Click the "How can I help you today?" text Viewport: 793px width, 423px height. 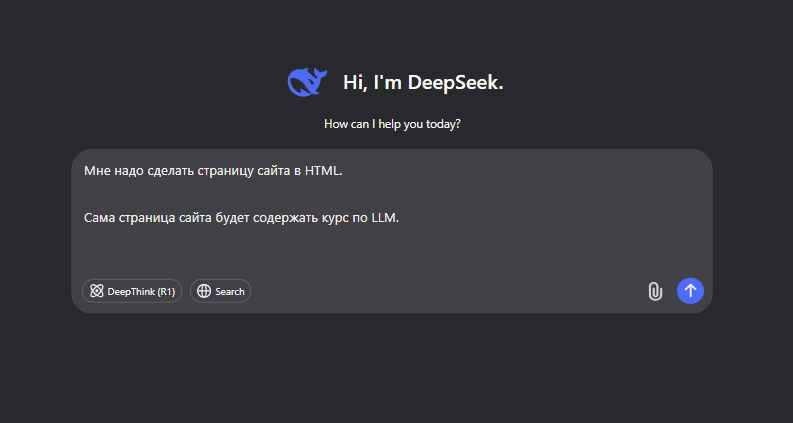[x=392, y=124]
